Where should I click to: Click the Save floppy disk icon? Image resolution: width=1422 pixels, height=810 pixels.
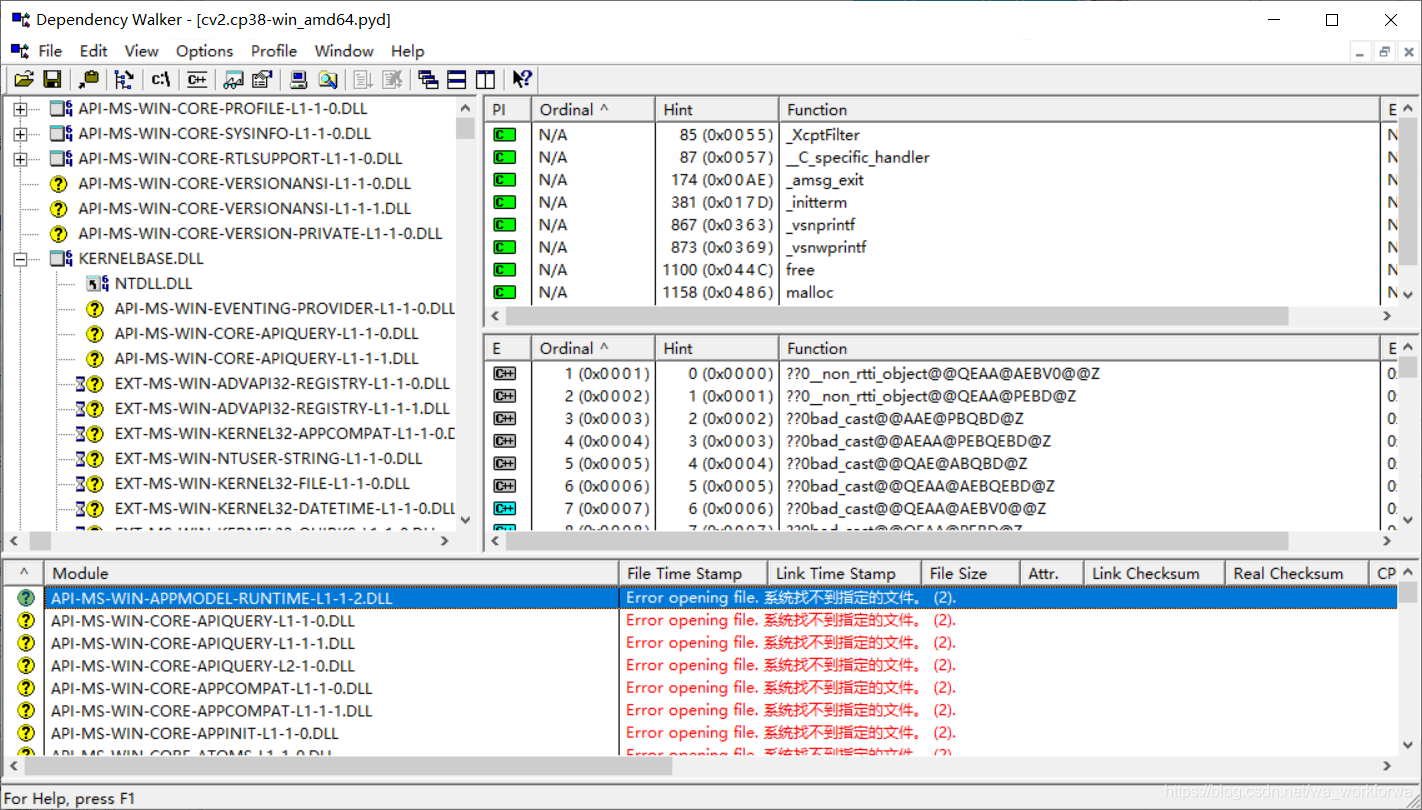point(52,79)
